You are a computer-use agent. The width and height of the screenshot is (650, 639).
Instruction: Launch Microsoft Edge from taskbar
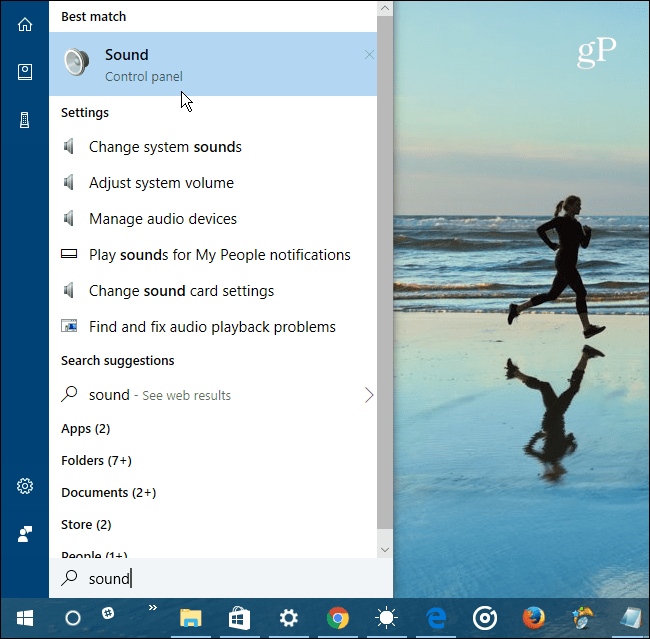pyautogui.click(x=436, y=618)
